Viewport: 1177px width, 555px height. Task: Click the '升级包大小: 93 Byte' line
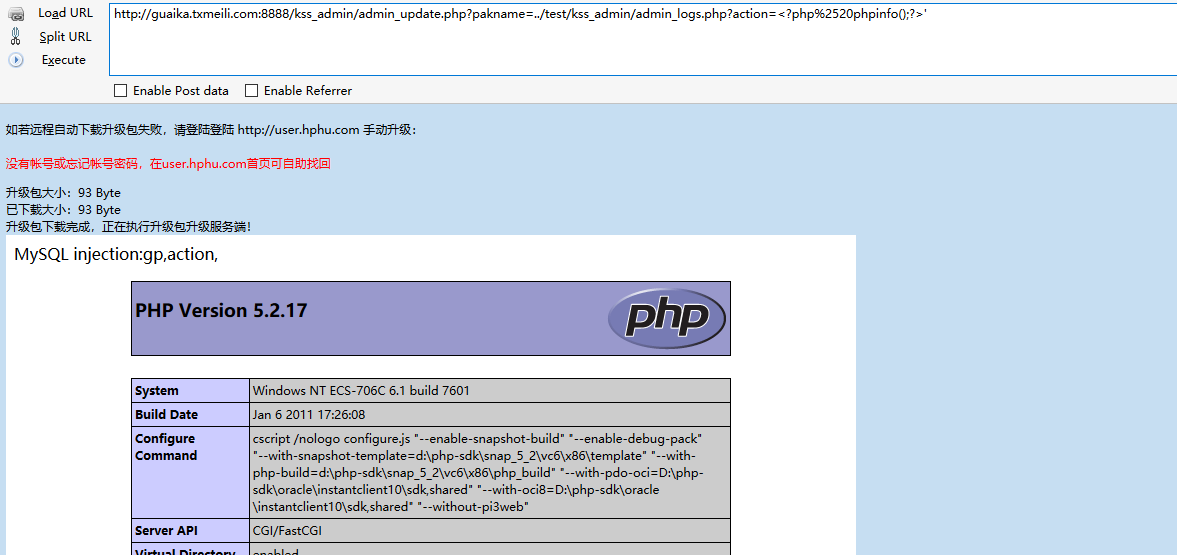63,193
